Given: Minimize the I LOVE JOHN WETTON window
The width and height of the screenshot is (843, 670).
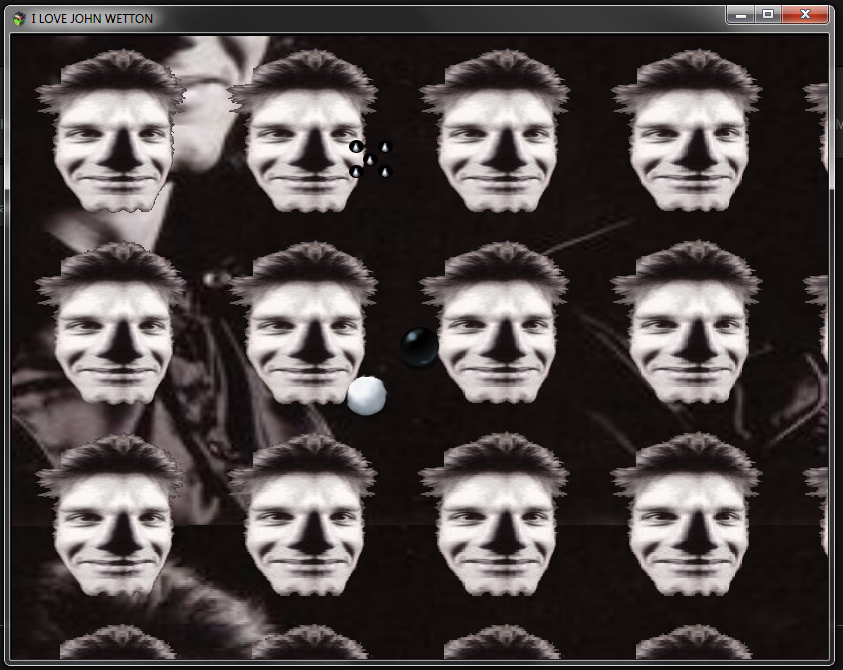Looking at the screenshot, I should click(x=740, y=15).
